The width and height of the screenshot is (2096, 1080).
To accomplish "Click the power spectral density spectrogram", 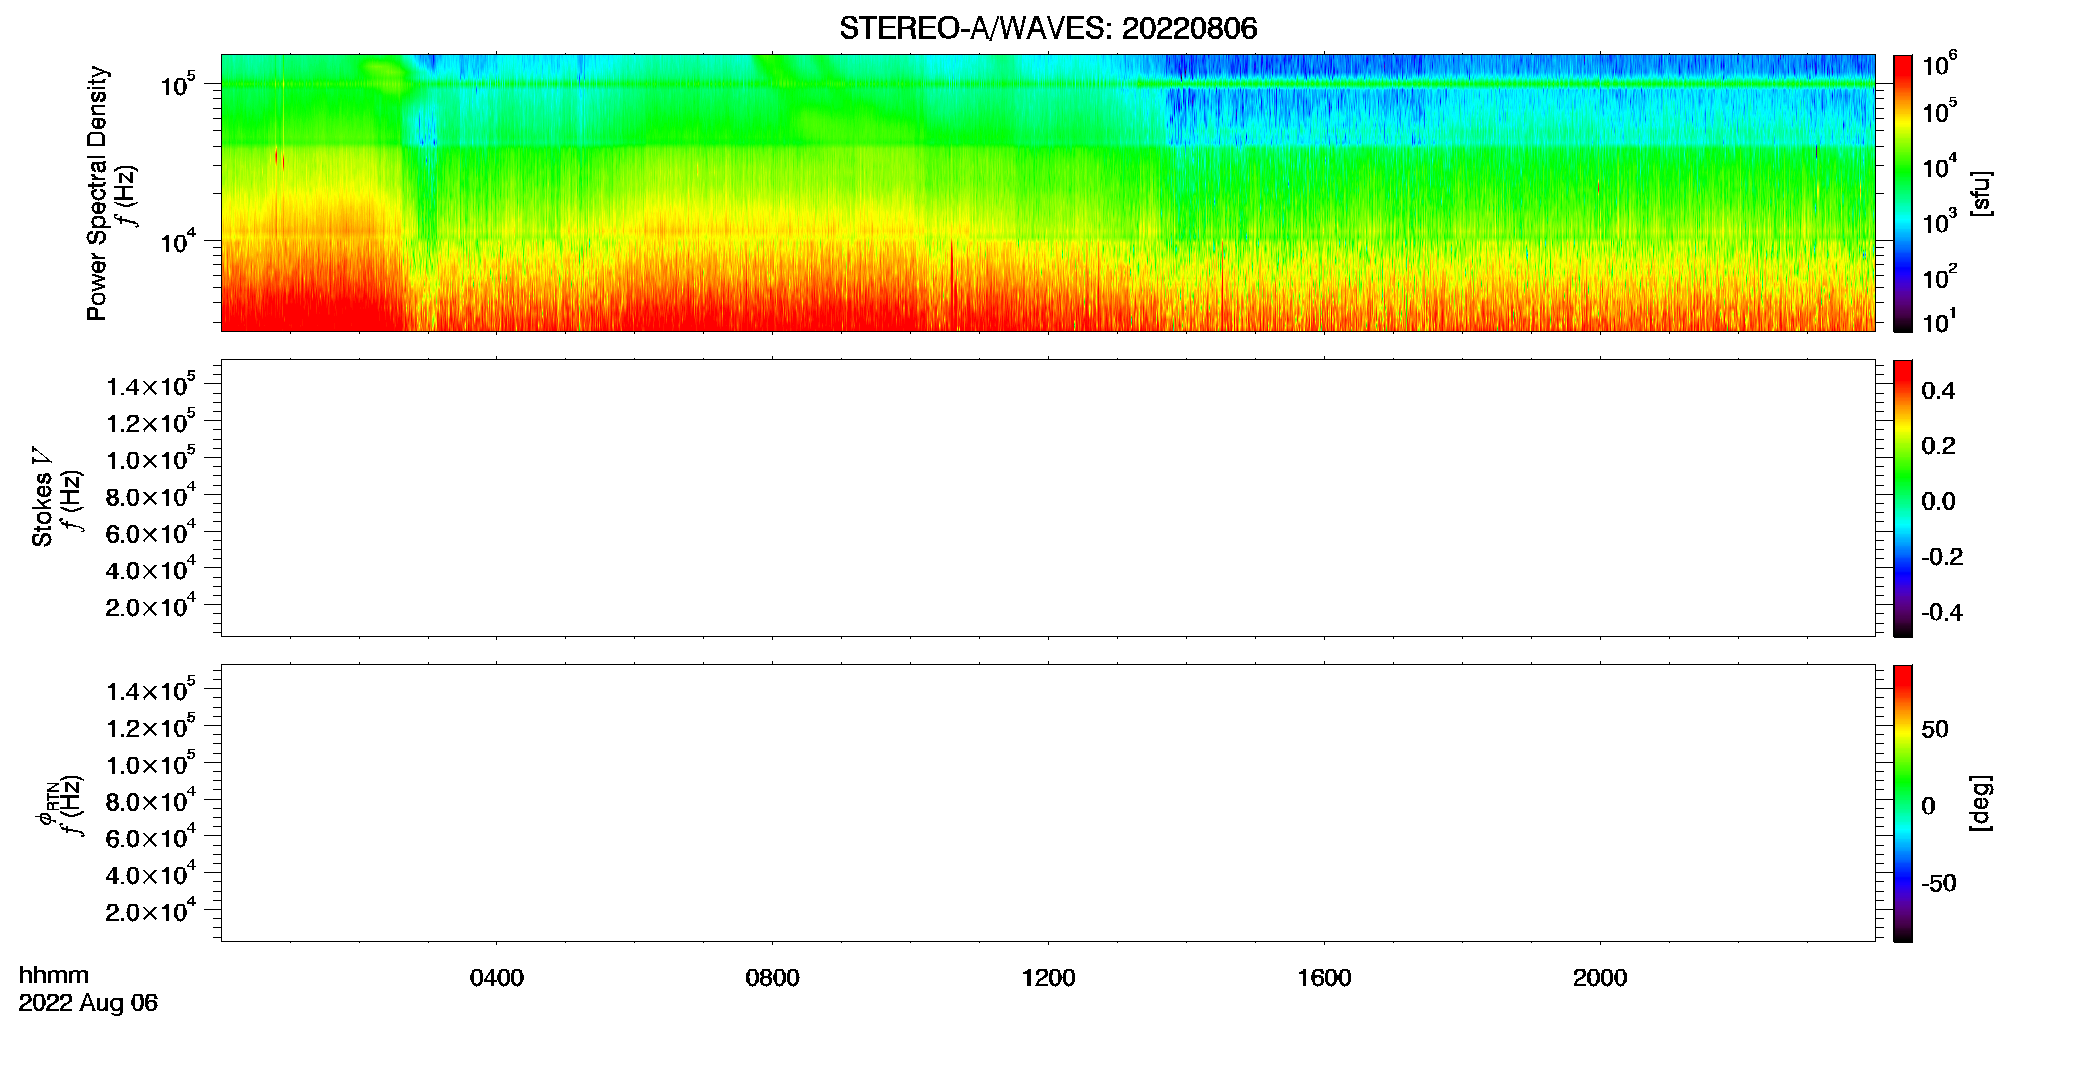I will [1048, 193].
